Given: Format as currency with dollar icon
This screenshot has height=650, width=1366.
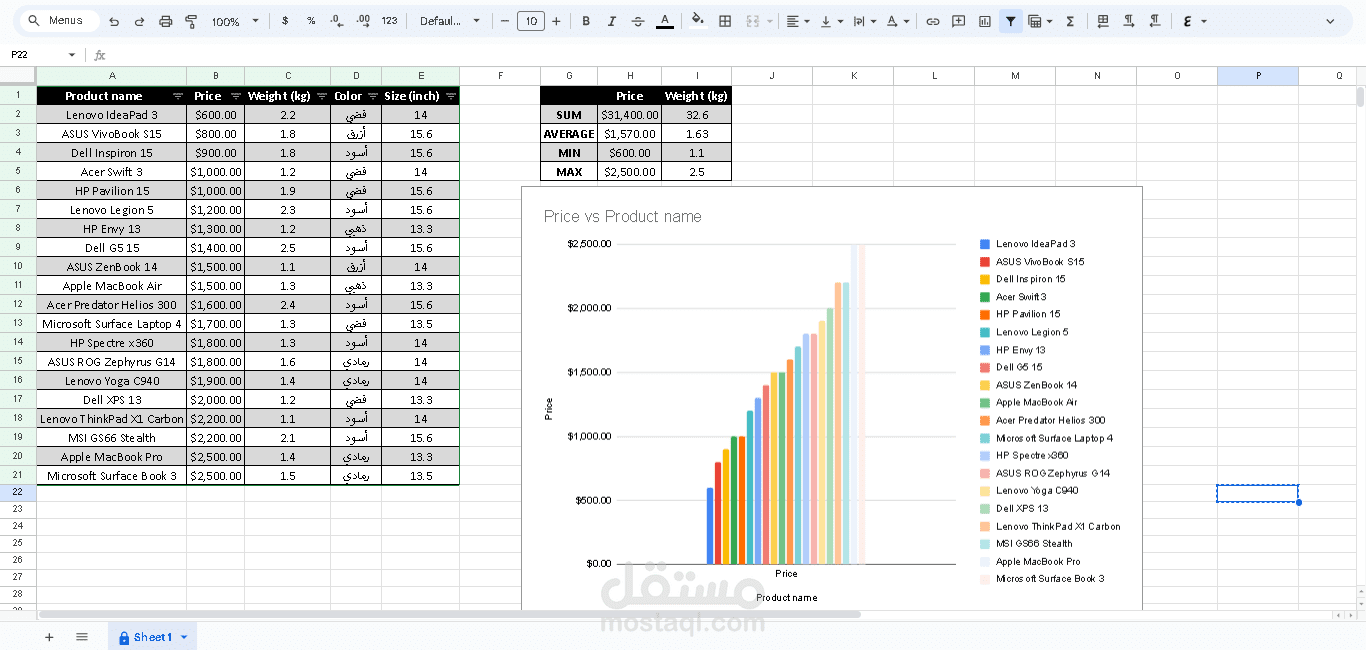Looking at the screenshot, I should pos(285,21).
